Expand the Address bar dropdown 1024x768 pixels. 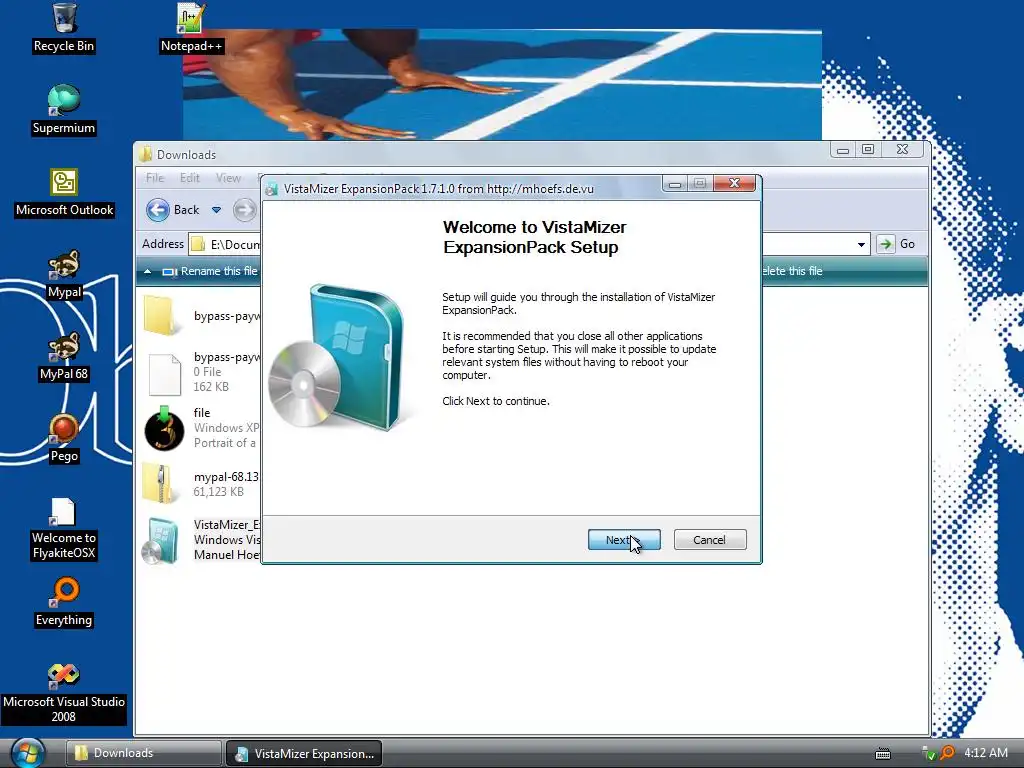(861, 245)
